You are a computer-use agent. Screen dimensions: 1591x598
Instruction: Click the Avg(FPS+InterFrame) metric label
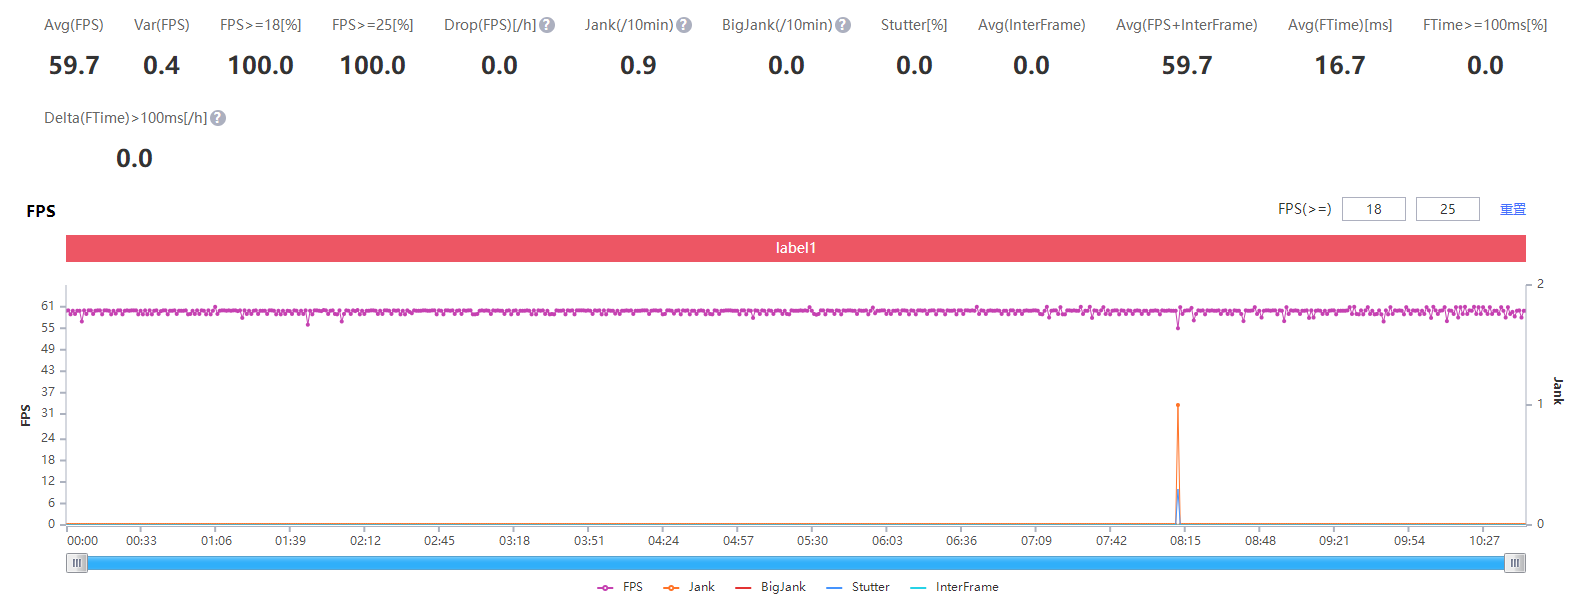pyautogui.click(x=1187, y=25)
